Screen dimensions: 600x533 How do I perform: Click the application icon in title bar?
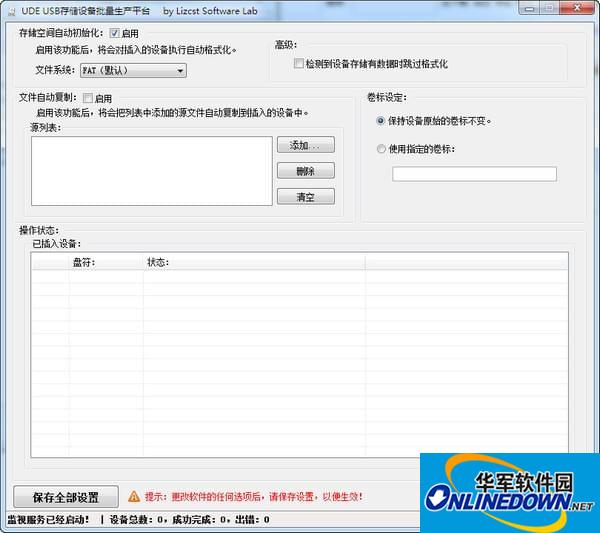tap(11, 11)
